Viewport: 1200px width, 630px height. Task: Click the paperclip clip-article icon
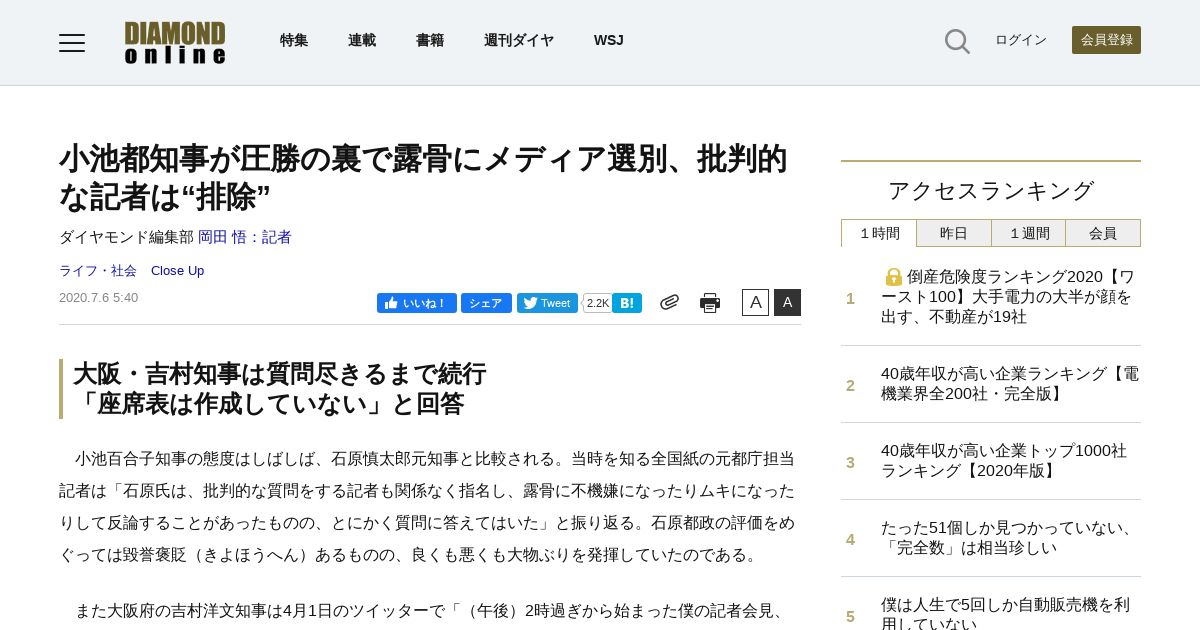point(669,302)
